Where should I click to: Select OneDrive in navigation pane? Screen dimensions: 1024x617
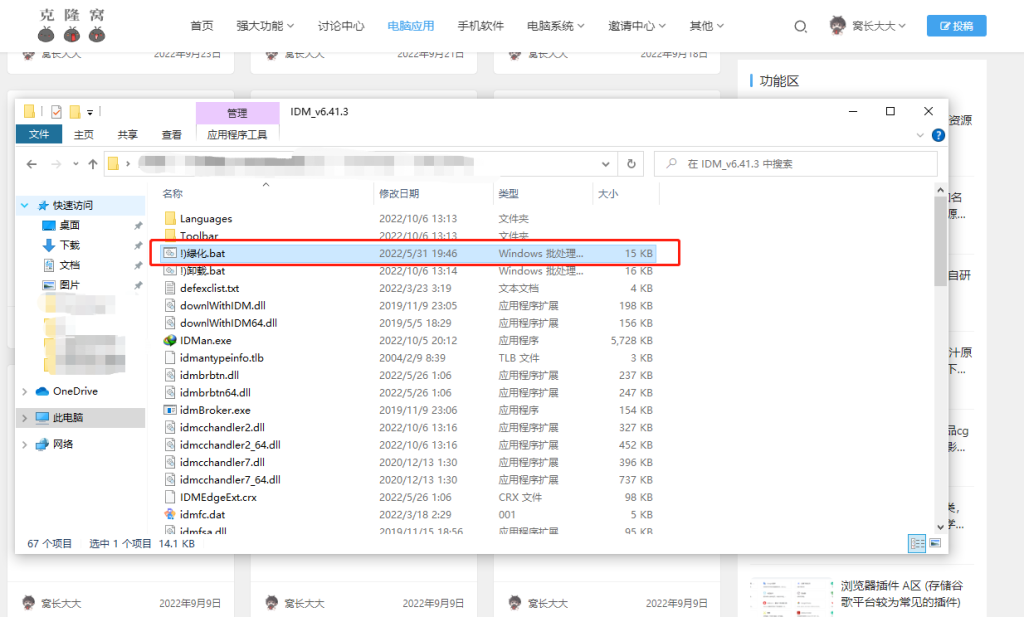[75, 391]
